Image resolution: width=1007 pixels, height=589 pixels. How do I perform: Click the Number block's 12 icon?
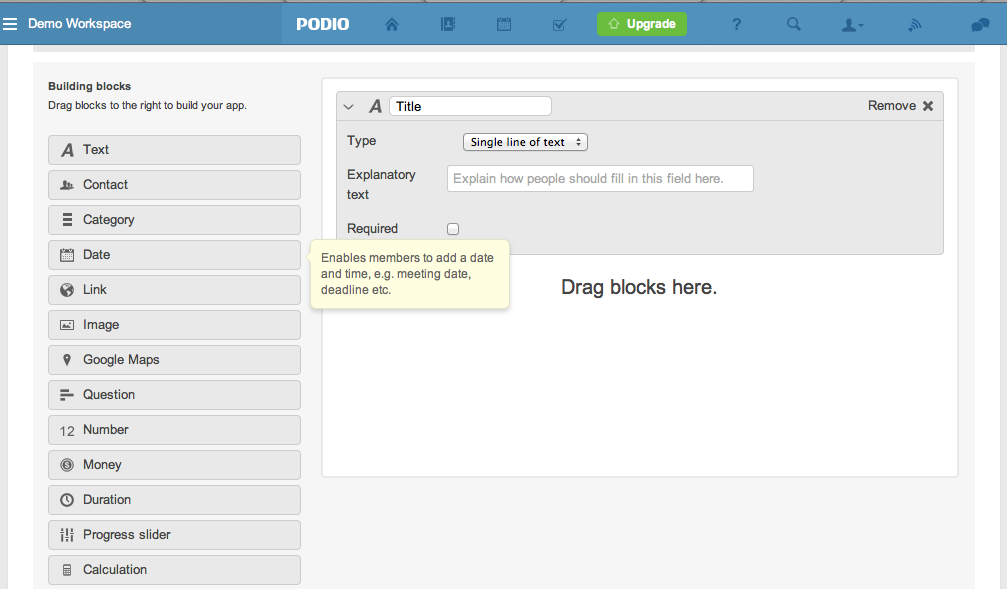(67, 431)
